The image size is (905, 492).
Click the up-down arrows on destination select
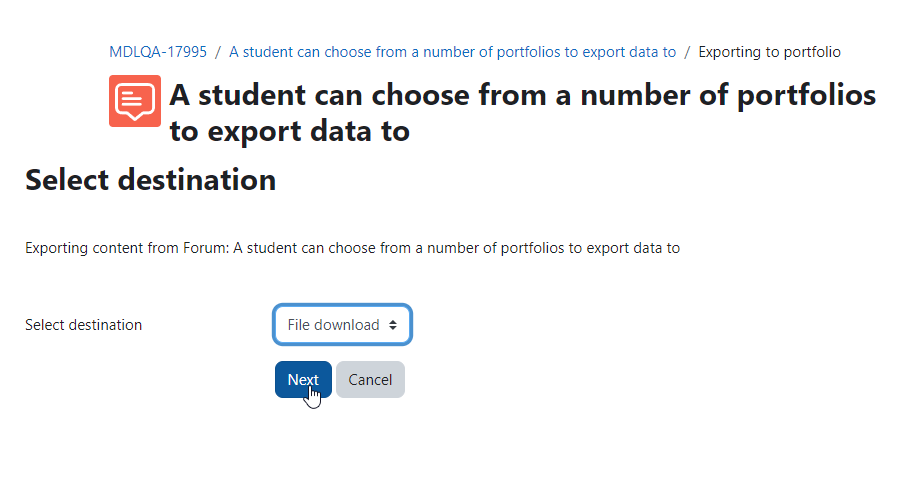[x=392, y=325]
